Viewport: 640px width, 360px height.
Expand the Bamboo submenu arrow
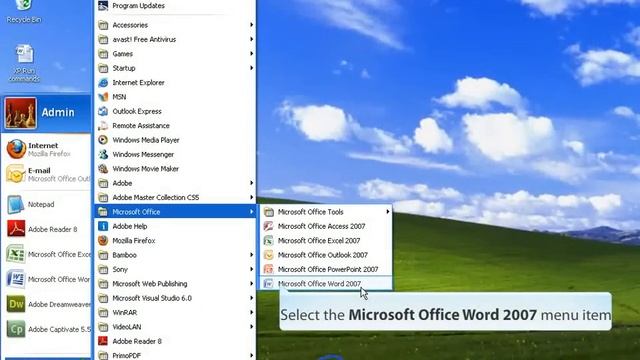[x=251, y=255]
